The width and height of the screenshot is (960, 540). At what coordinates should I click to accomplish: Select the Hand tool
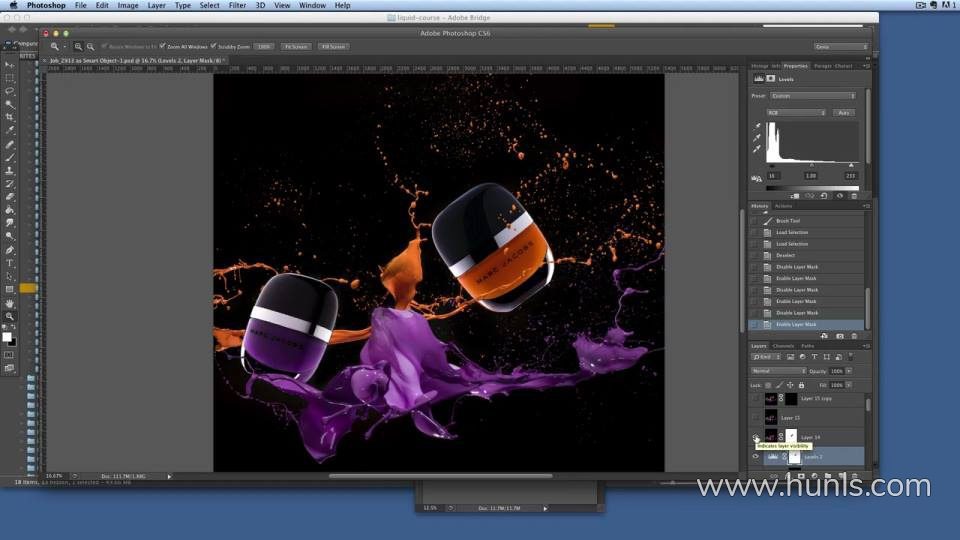(9, 304)
